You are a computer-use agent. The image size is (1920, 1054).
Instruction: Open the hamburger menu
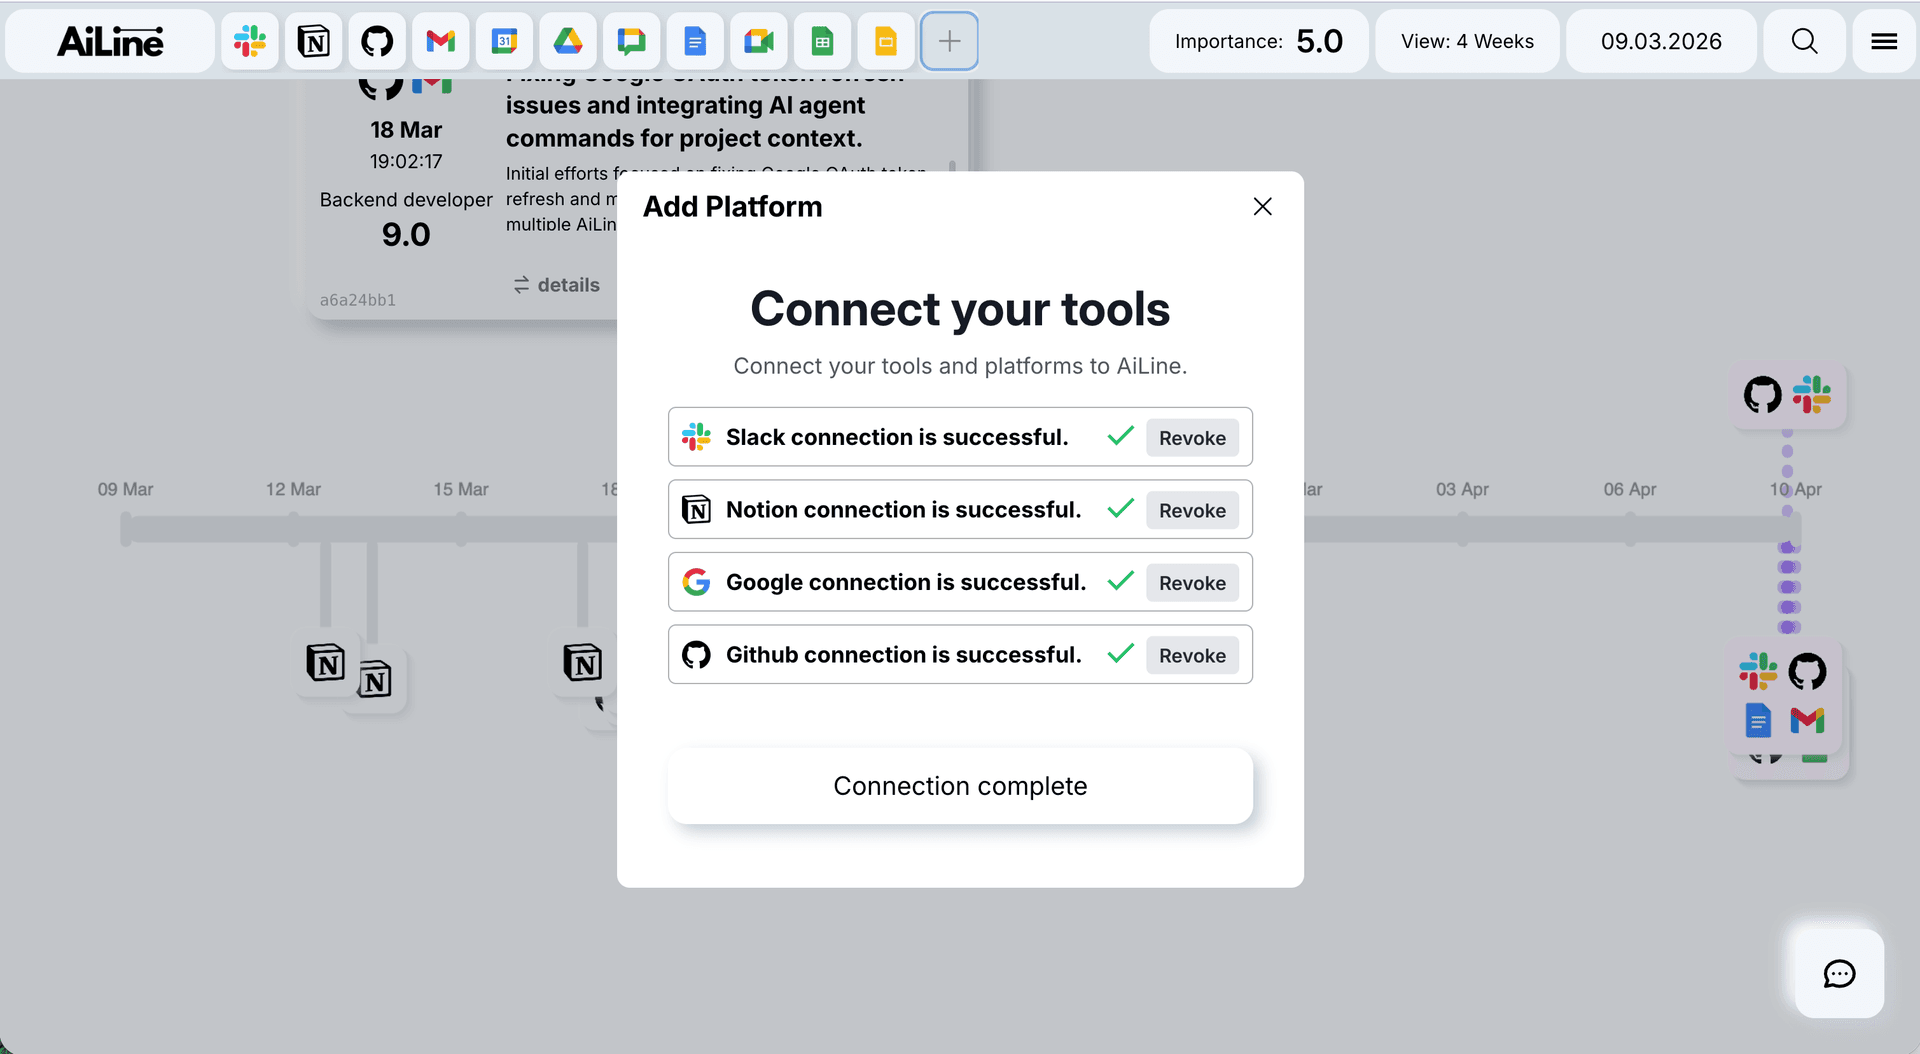click(x=1884, y=41)
